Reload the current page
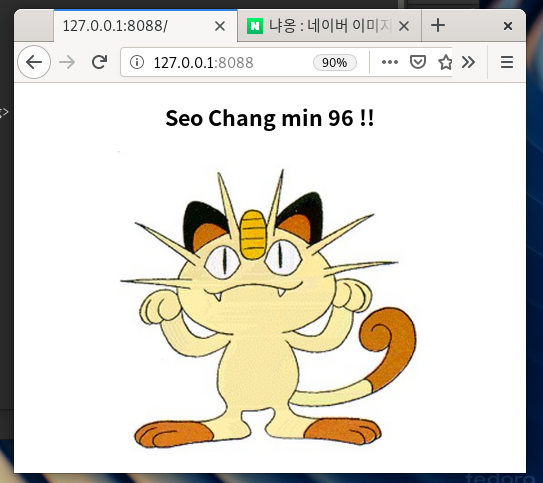Image resolution: width=543 pixels, height=483 pixels. pos(99,62)
